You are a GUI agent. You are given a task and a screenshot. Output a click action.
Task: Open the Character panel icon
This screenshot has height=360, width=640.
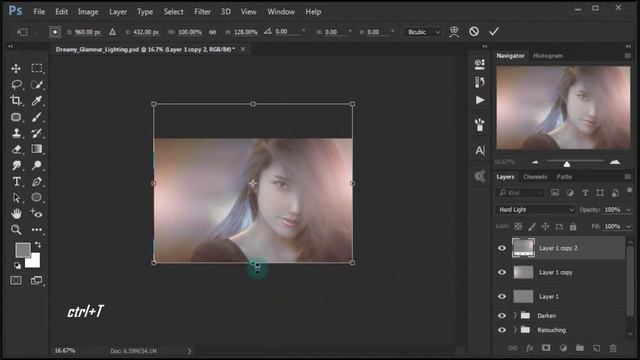480,151
